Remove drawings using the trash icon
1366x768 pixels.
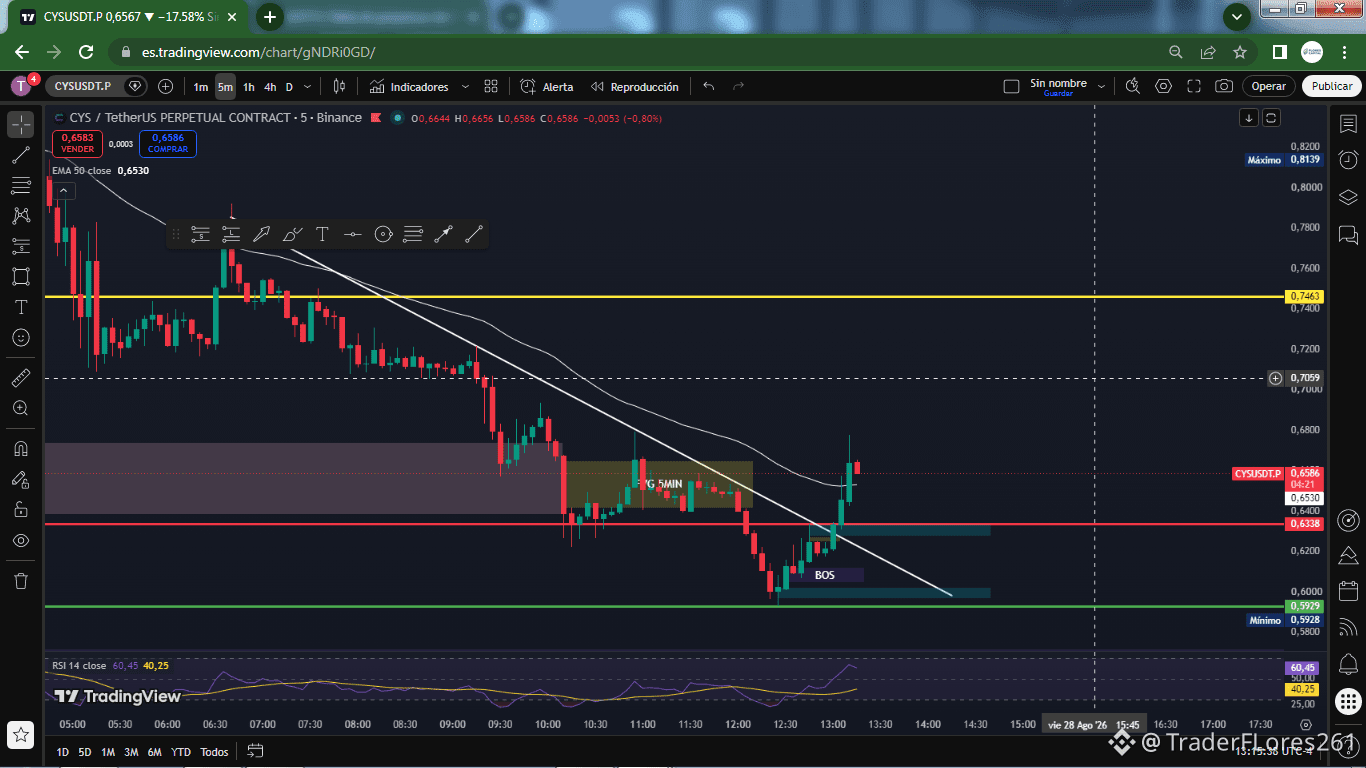[20, 580]
